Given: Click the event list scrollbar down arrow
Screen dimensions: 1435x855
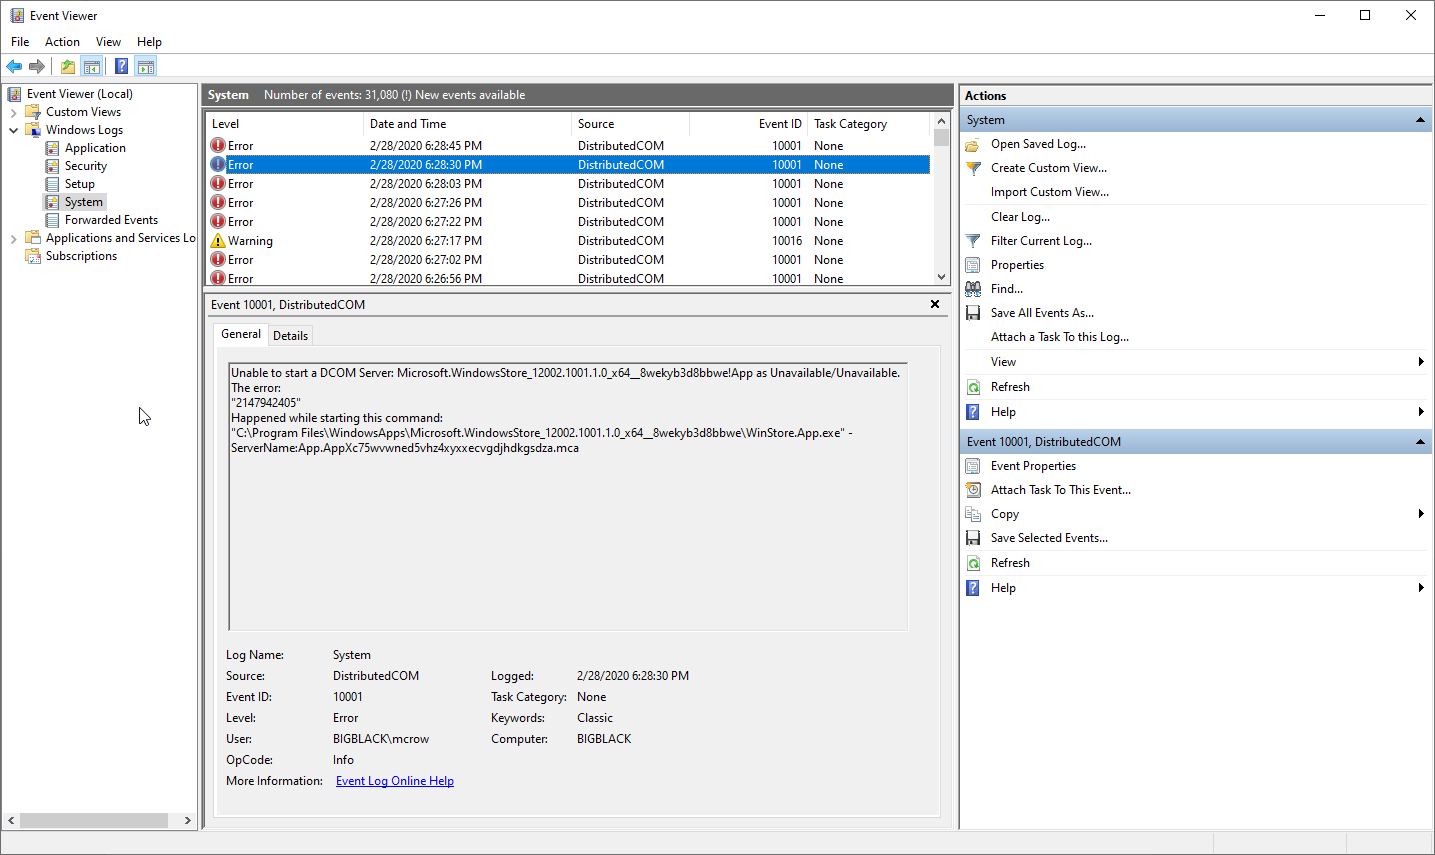Looking at the screenshot, I should pos(941,277).
